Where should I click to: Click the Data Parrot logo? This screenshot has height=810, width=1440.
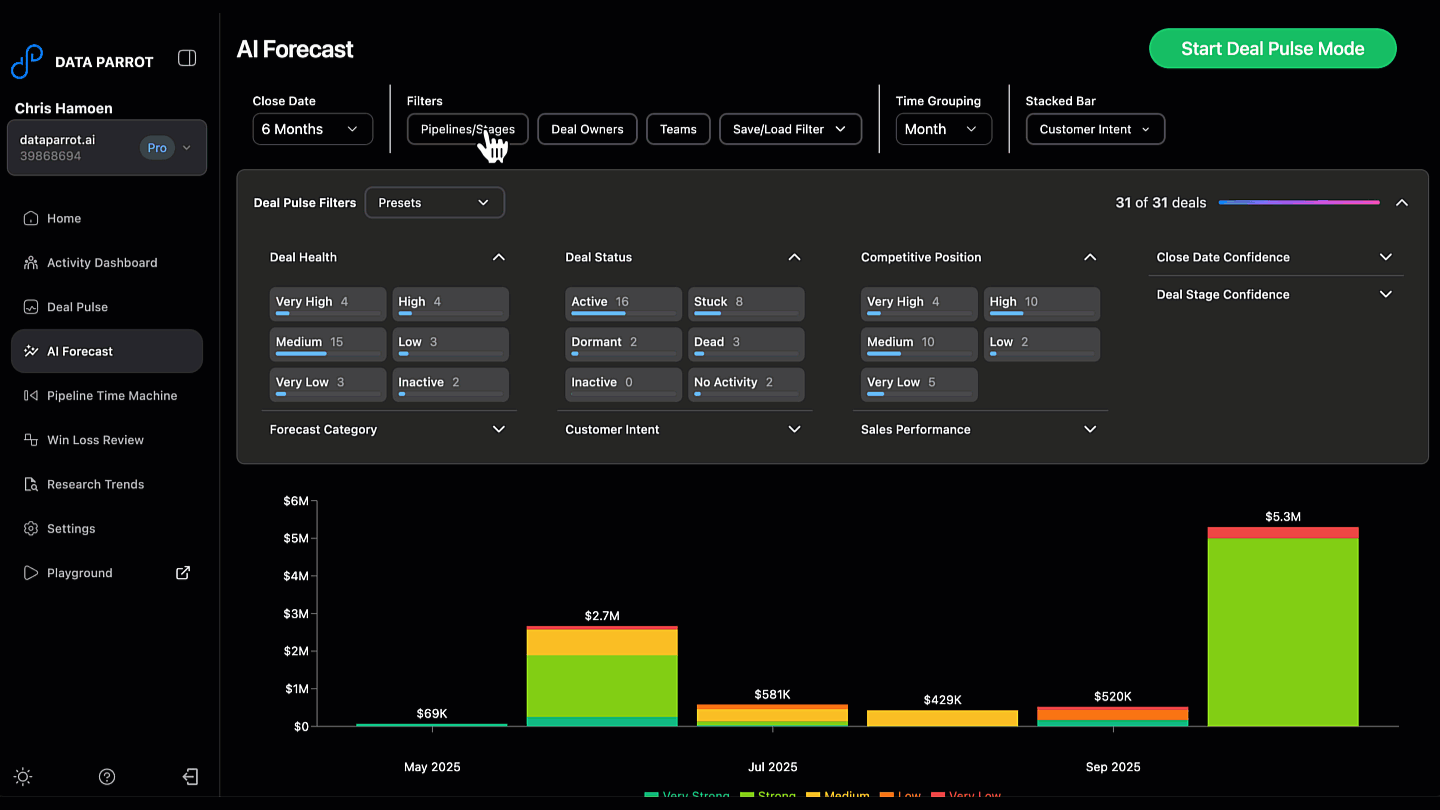pyautogui.click(x=27, y=60)
